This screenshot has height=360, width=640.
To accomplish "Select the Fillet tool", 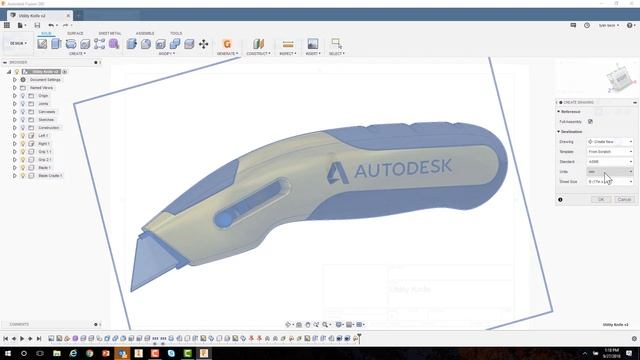I will click(146, 44).
